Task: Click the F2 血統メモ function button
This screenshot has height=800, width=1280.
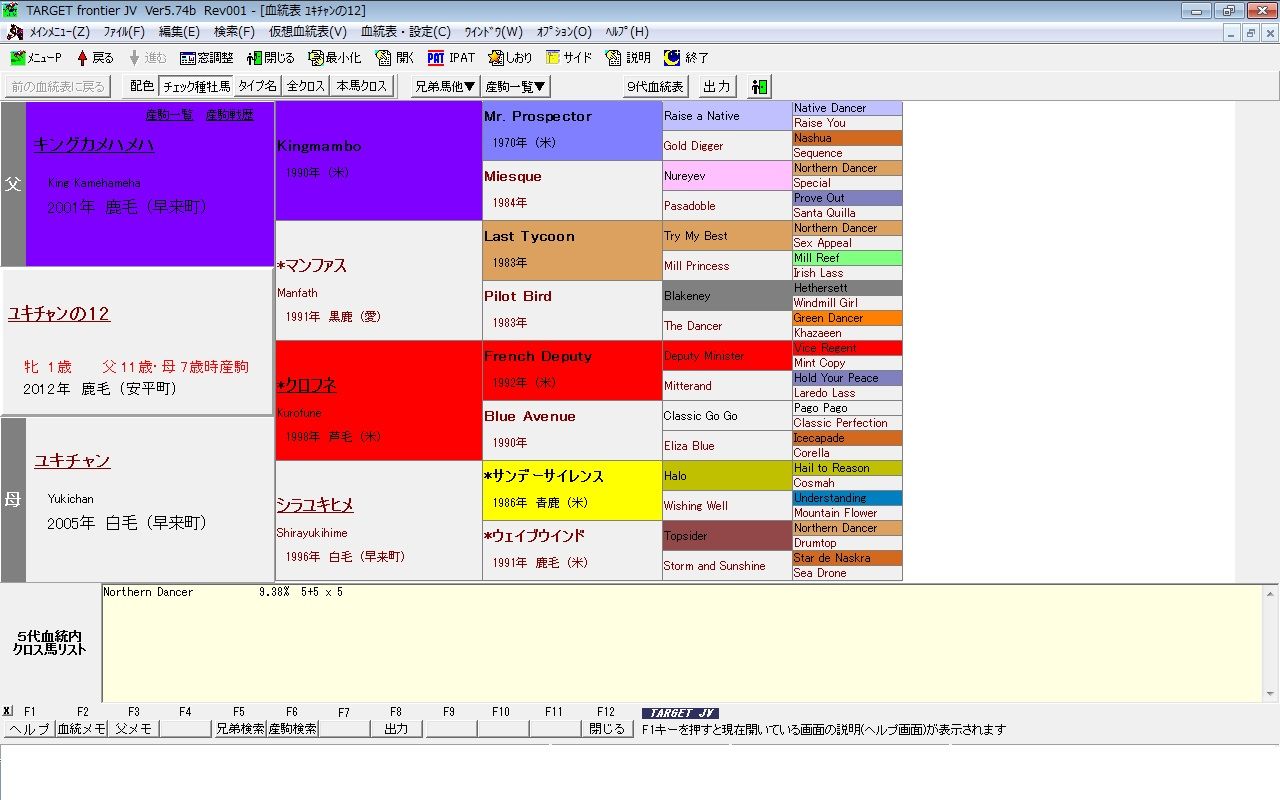Action: click(82, 729)
